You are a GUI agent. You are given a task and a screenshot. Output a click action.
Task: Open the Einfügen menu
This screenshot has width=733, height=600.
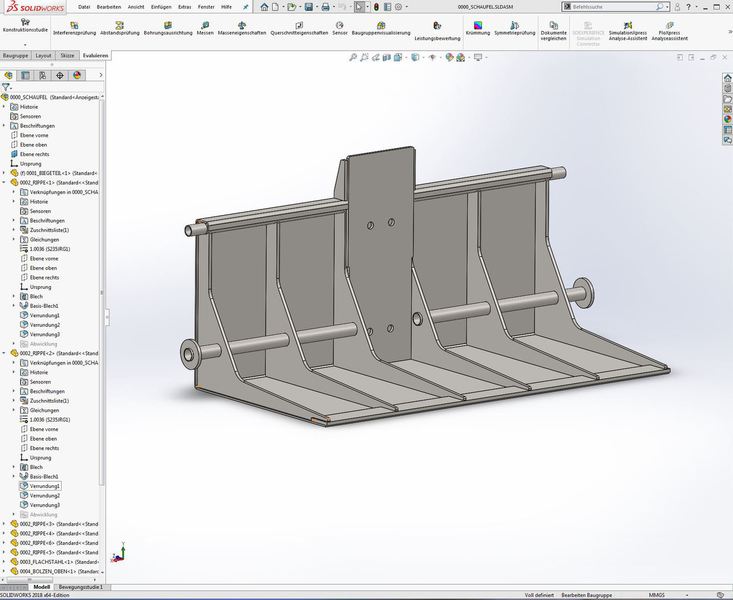(161, 7)
